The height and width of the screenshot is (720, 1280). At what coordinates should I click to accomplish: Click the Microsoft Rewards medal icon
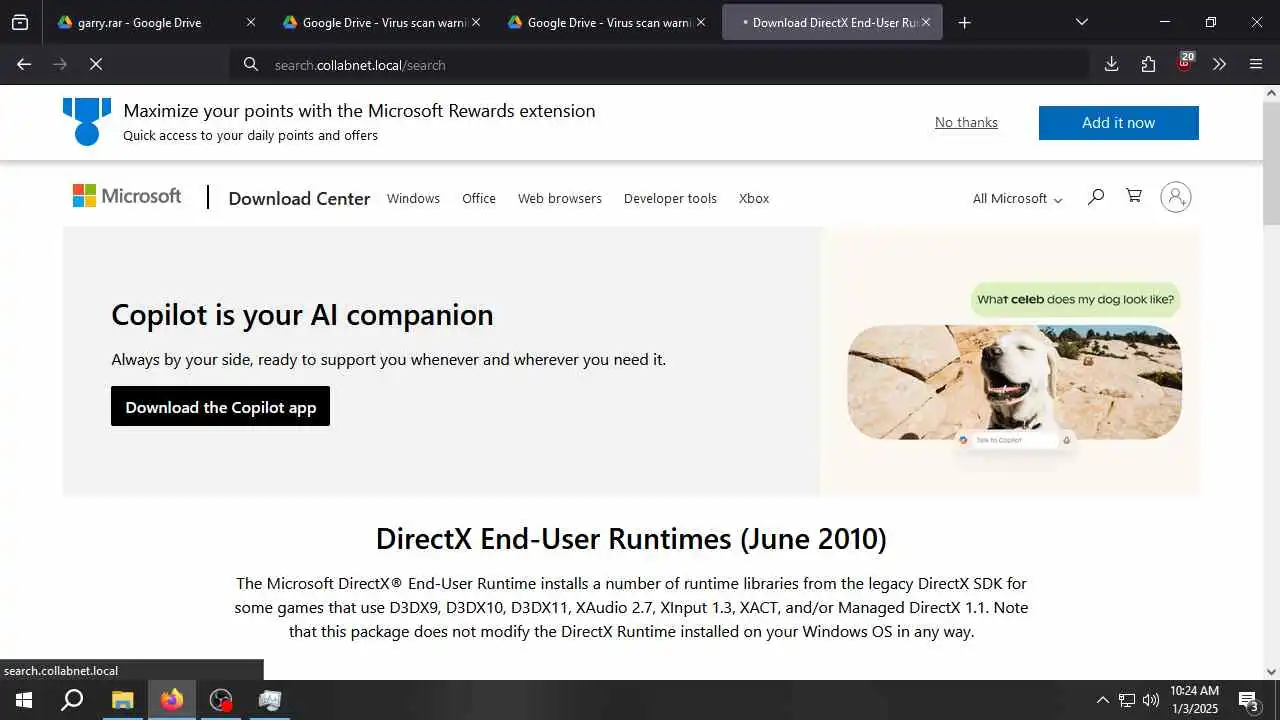point(87,121)
